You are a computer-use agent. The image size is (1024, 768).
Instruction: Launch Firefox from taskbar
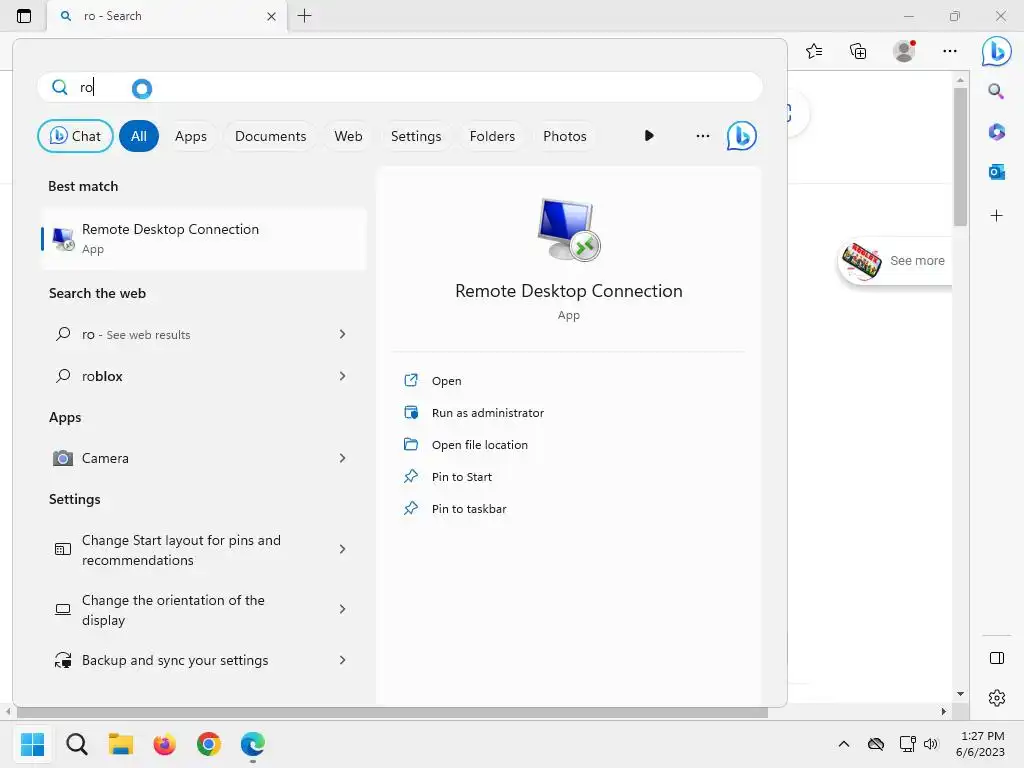click(x=165, y=744)
